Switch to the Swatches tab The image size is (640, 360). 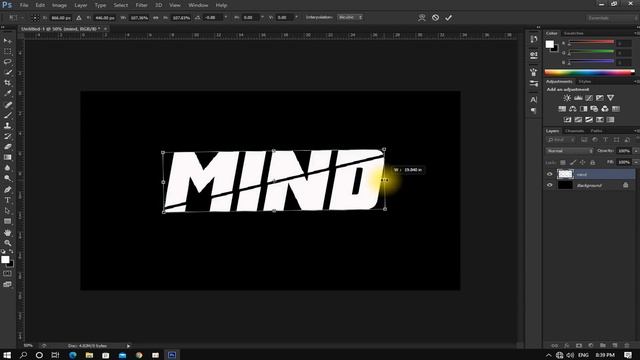tap(574, 33)
